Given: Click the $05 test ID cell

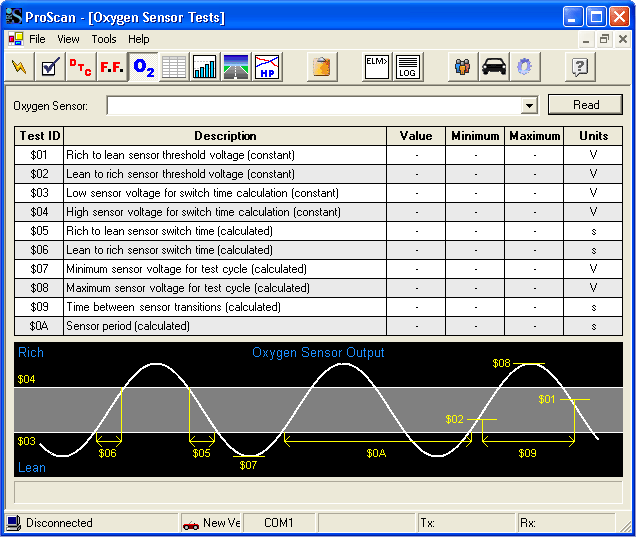Looking at the screenshot, I should (39, 231).
